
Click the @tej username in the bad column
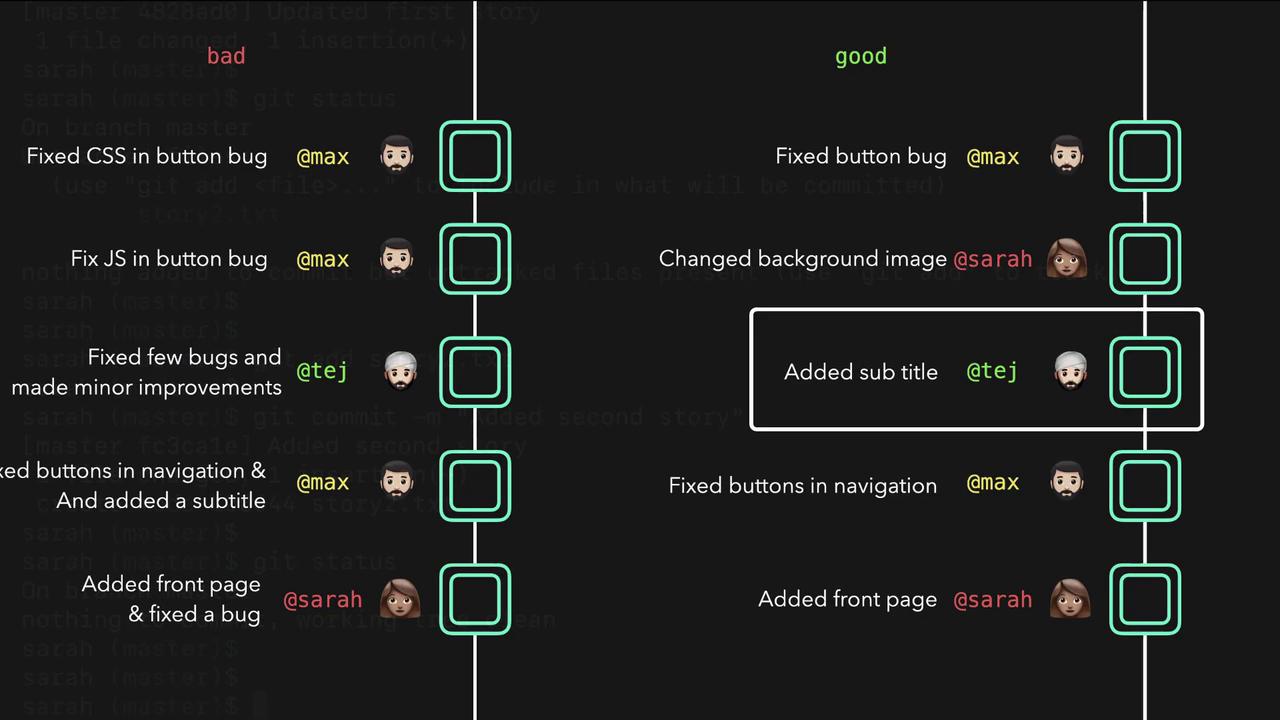coord(322,371)
